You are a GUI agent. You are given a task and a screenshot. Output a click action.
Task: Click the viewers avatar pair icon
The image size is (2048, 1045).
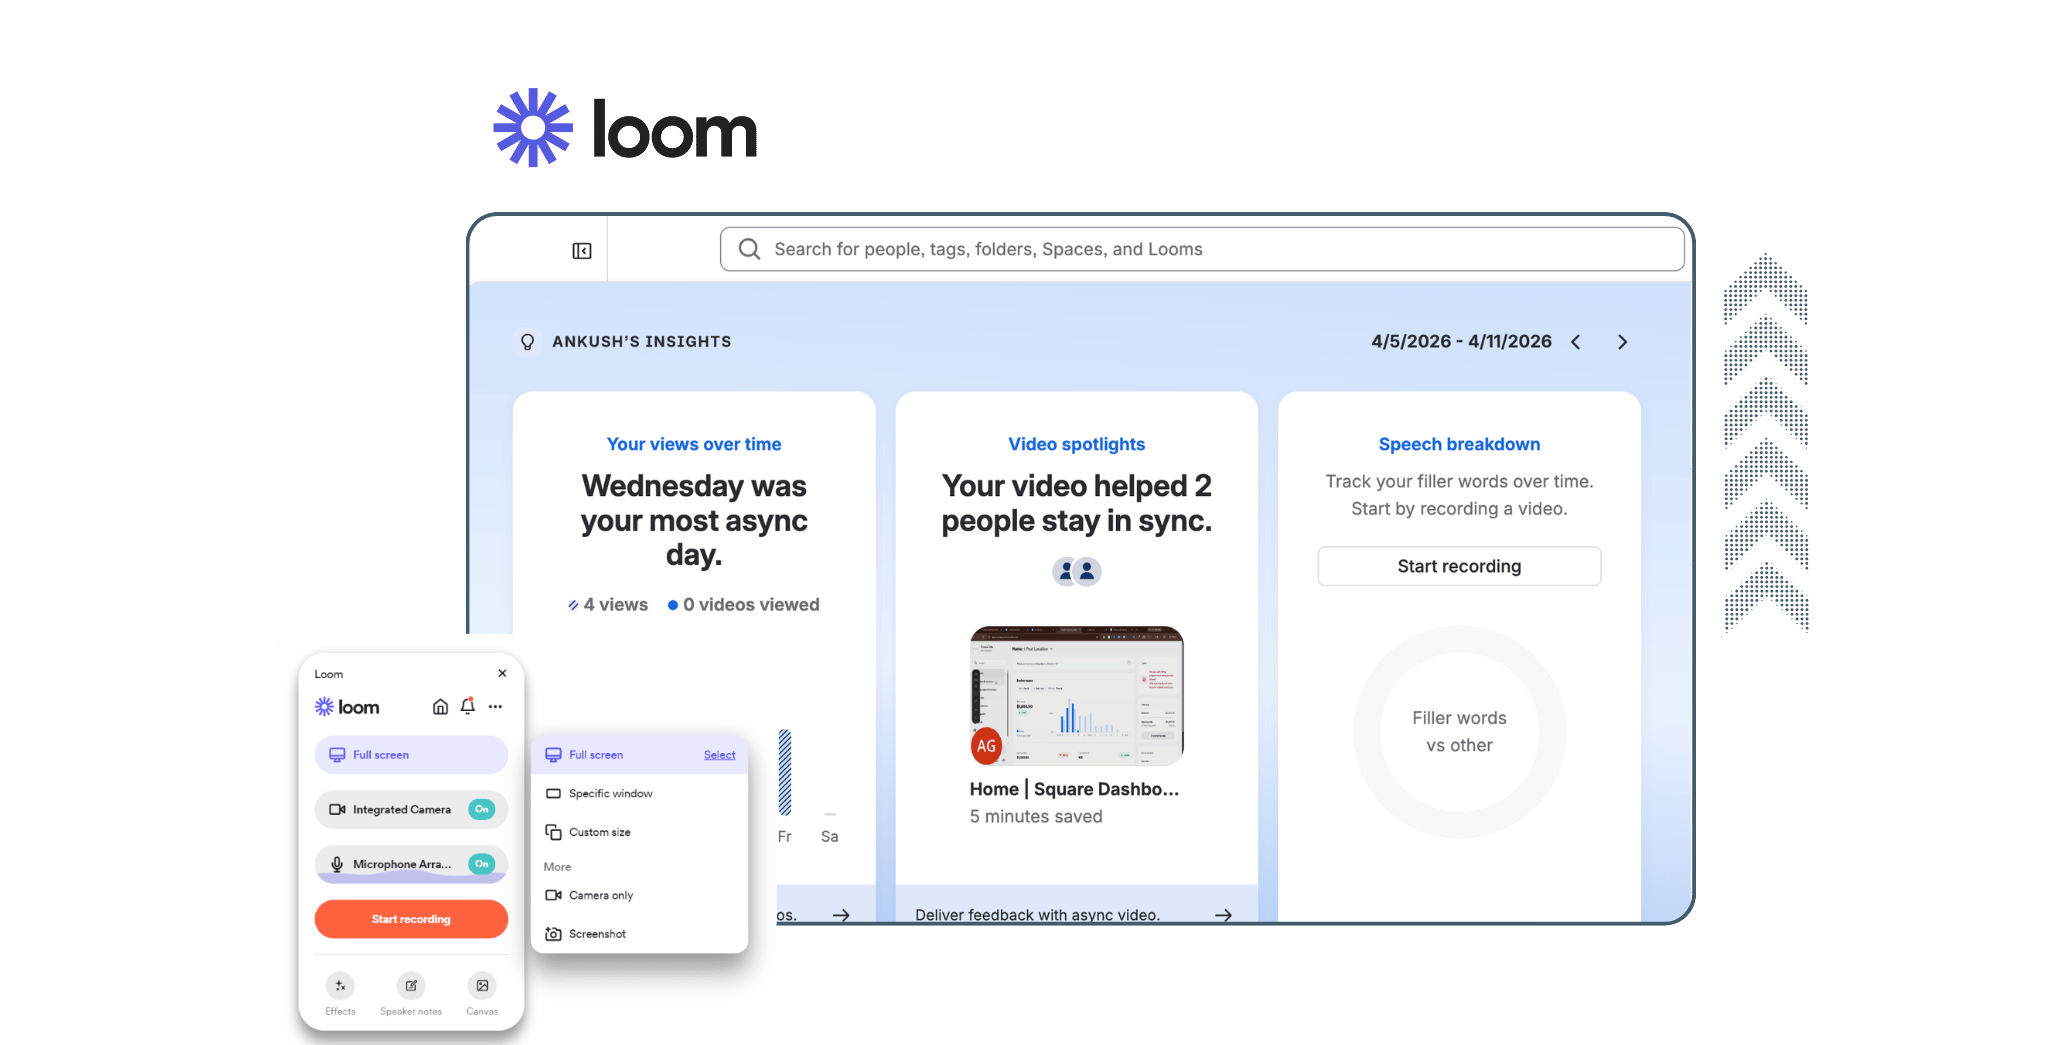1077,571
